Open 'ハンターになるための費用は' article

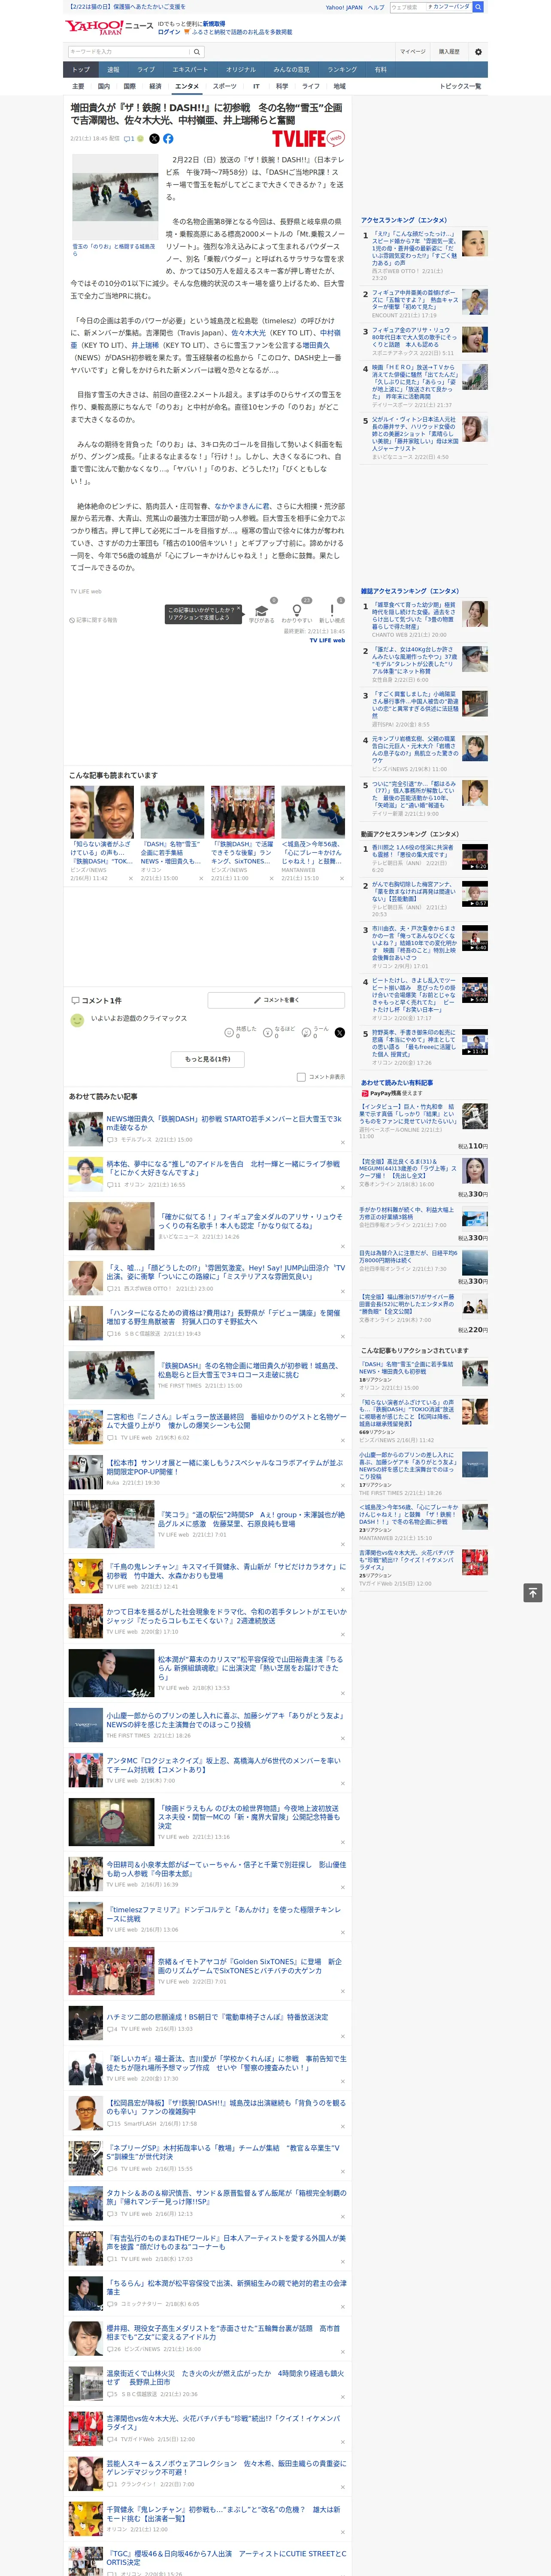coord(224,1317)
